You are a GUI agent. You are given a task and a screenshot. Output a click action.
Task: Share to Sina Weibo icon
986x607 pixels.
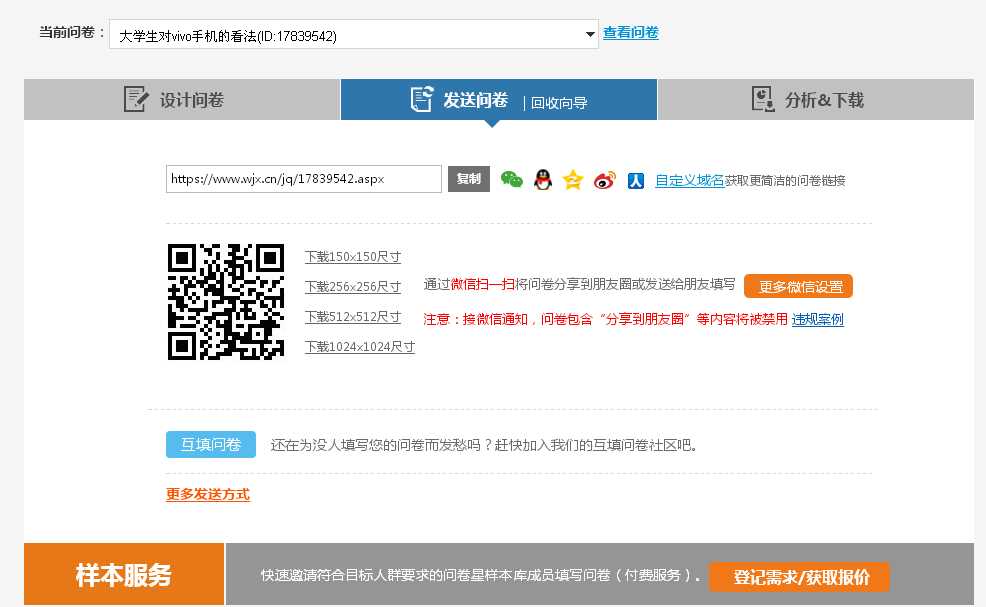click(x=605, y=181)
